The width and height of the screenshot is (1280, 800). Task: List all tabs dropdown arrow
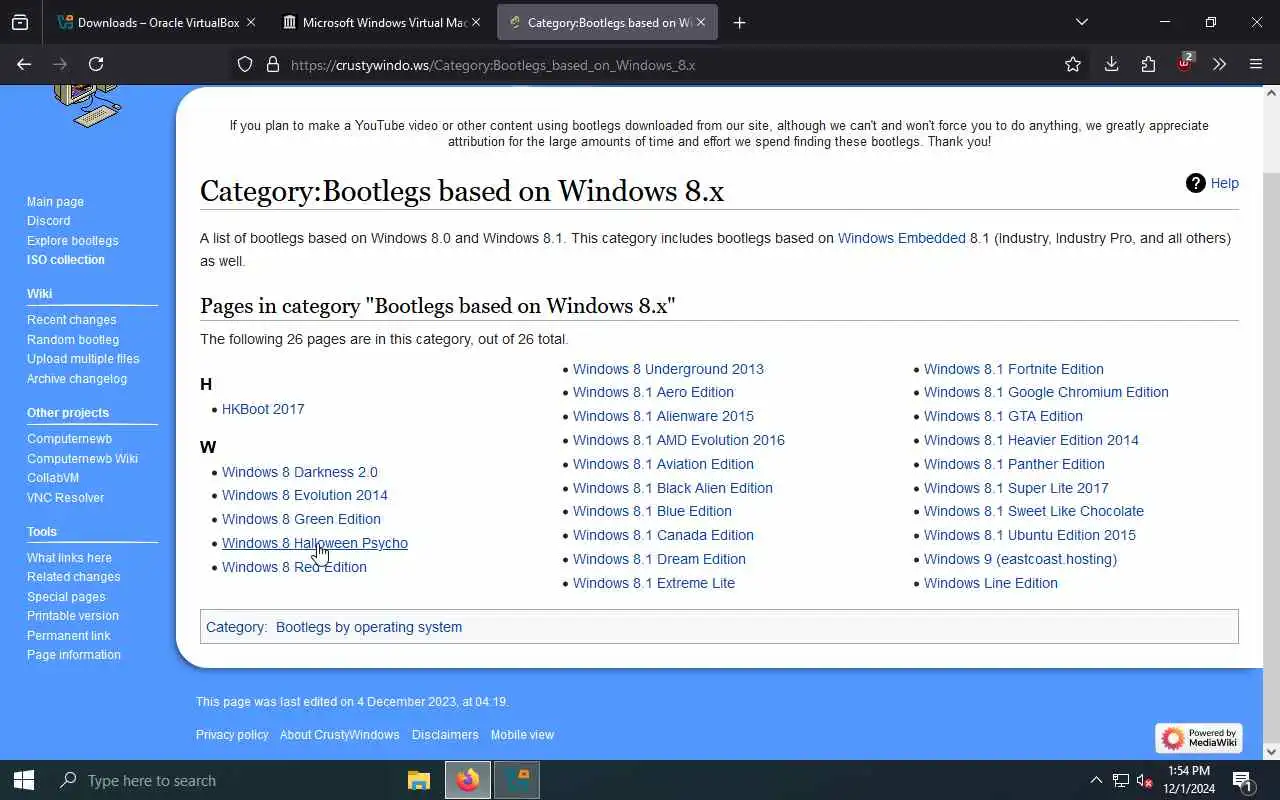point(1081,22)
